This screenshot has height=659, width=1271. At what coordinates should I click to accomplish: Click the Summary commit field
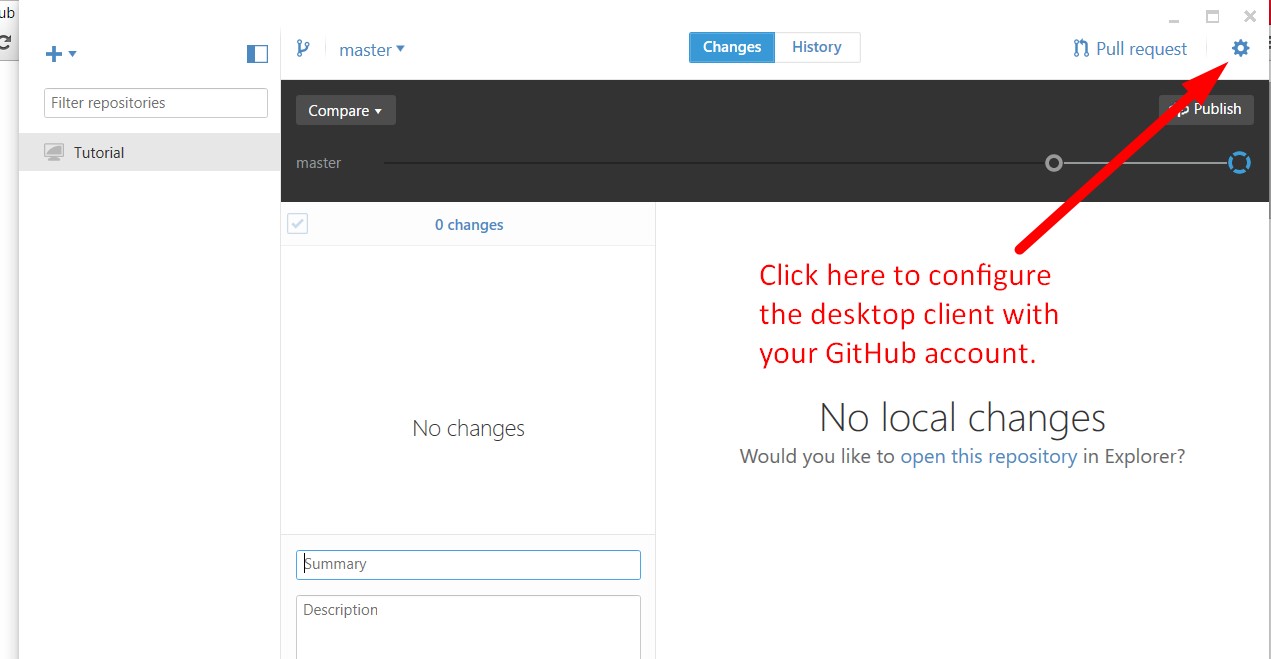tap(468, 565)
